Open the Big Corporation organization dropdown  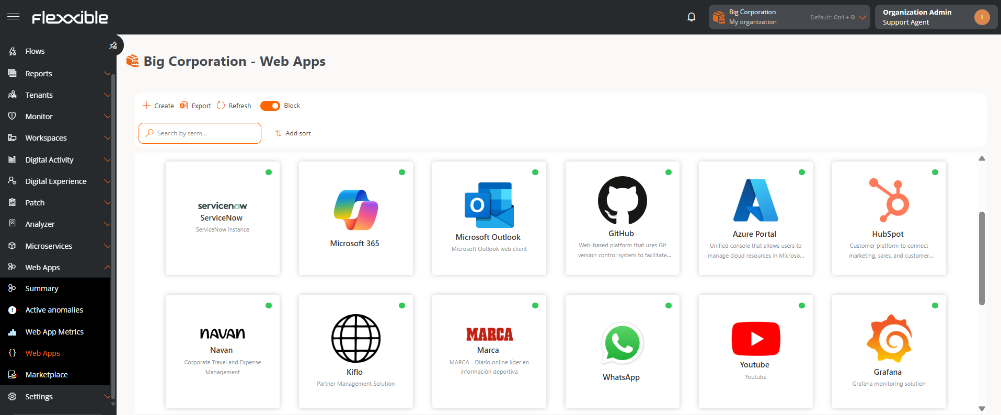[x=790, y=17]
